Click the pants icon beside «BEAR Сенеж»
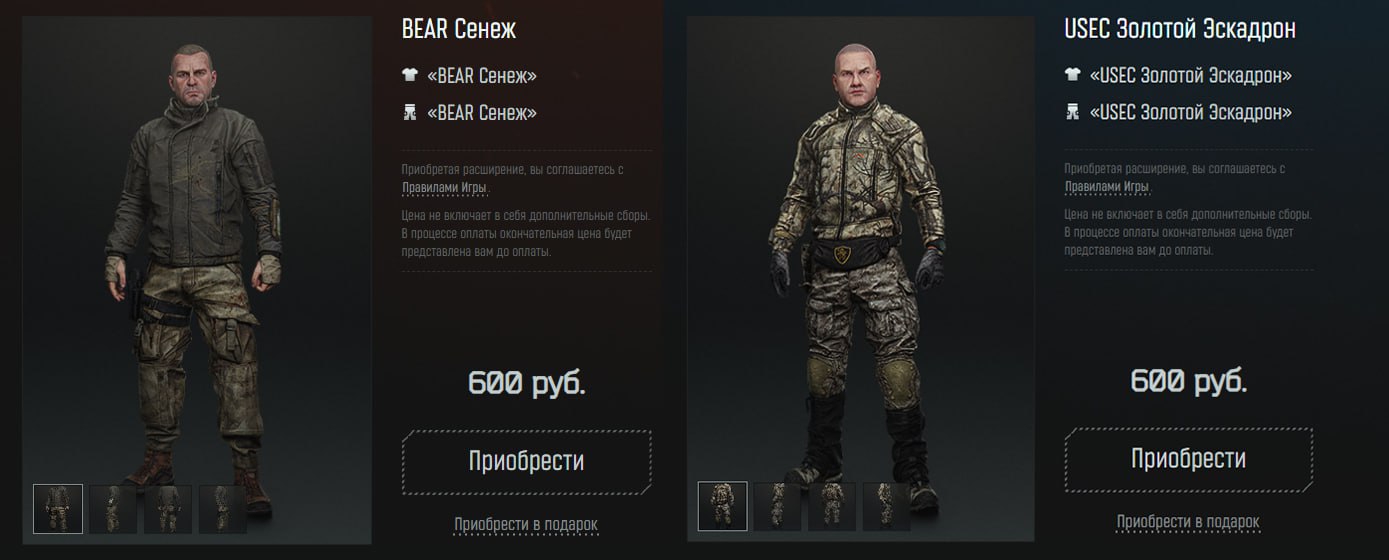 [409, 112]
